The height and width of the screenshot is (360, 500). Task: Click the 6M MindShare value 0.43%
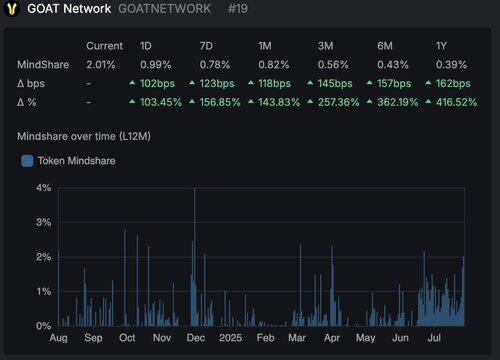point(393,64)
